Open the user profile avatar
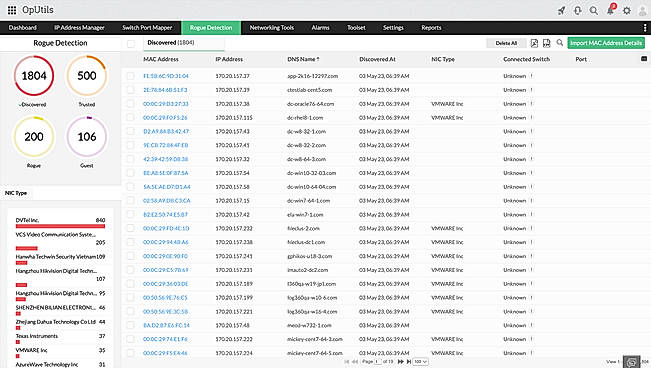Image resolution: width=651 pixels, height=368 pixels. click(x=642, y=10)
